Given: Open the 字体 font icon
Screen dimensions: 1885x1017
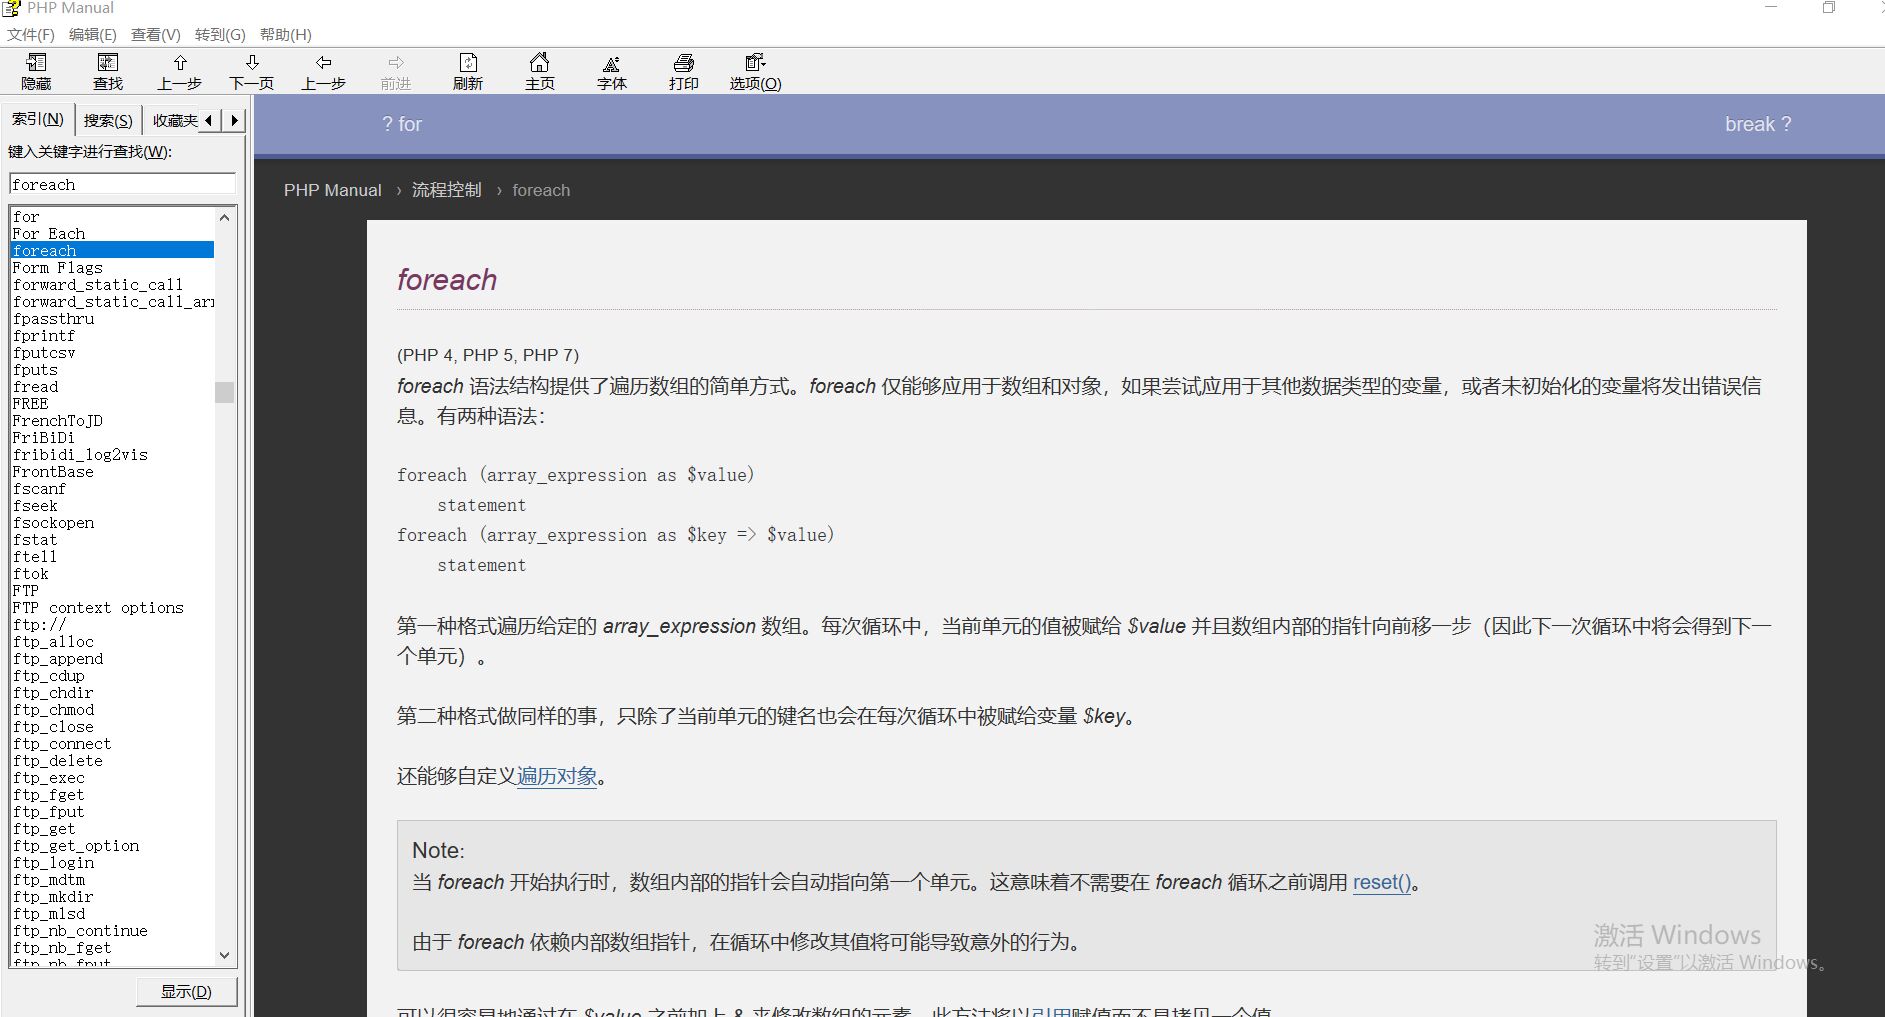Looking at the screenshot, I should click(x=612, y=72).
